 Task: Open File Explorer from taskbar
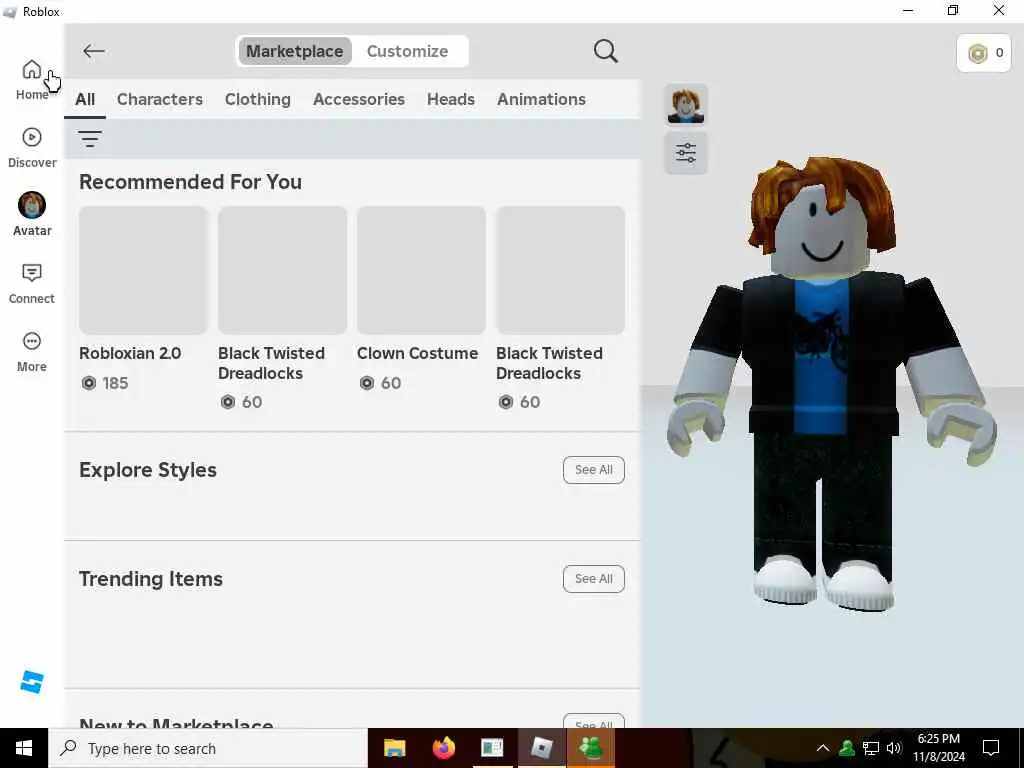coord(394,748)
